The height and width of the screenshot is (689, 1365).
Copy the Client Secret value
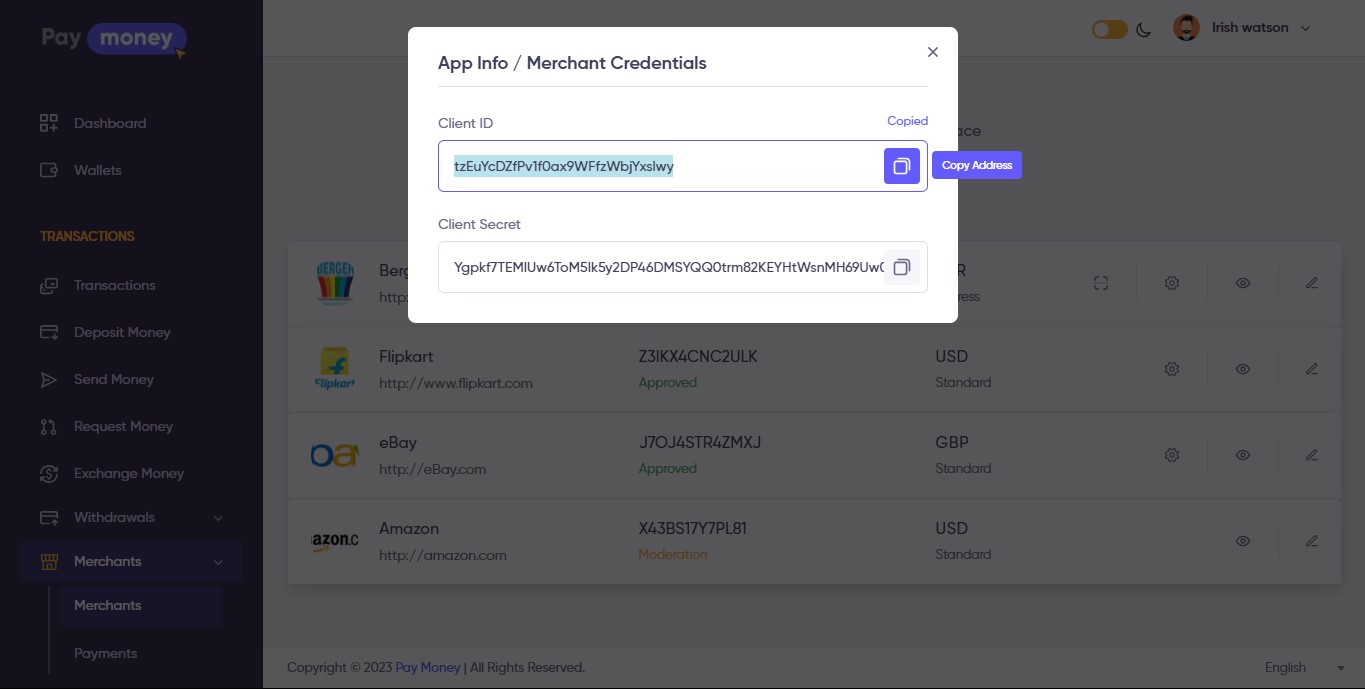(x=901, y=267)
